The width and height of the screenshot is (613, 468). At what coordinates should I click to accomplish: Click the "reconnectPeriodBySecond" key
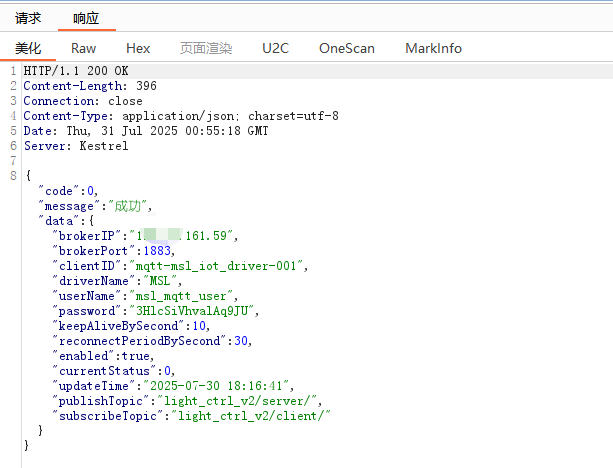coord(139,341)
